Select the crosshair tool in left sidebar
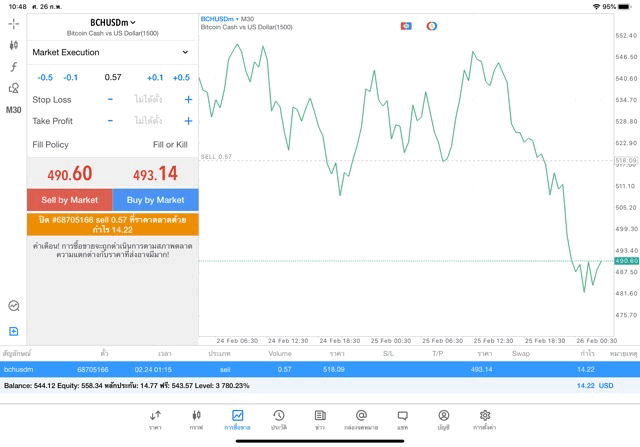This screenshot has width=640, height=447. pyautogui.click(x=14, y=23)
